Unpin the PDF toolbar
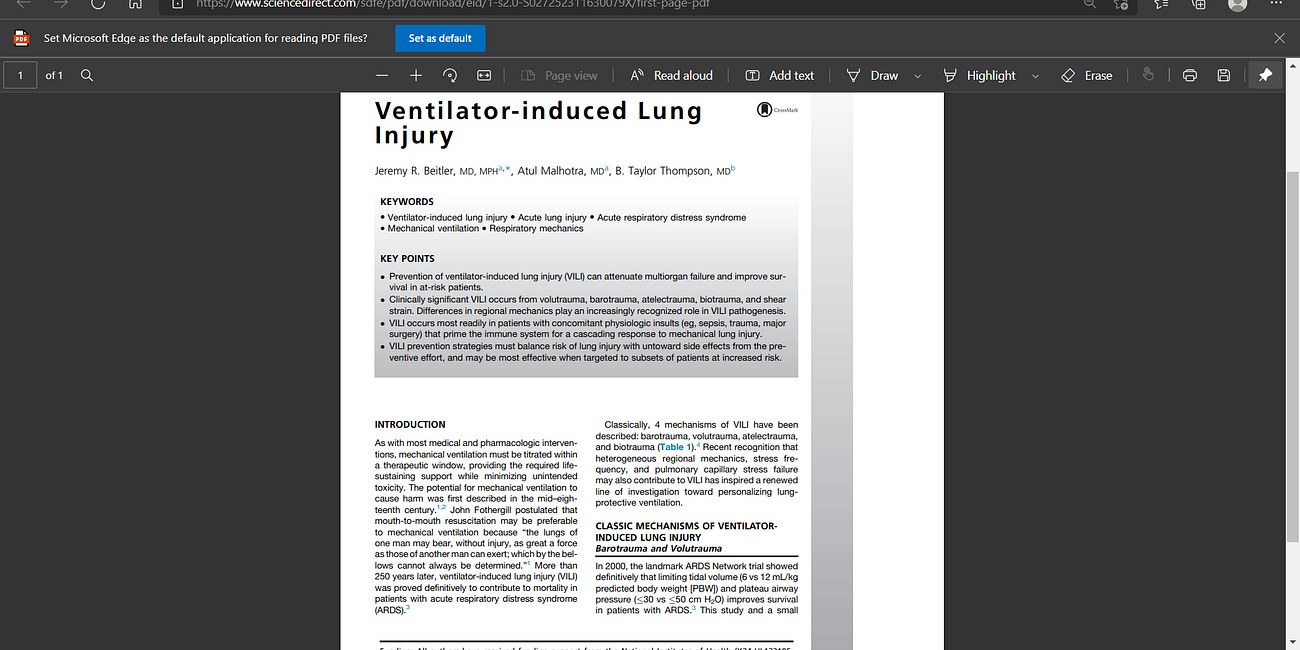 tap(1265, 75)
